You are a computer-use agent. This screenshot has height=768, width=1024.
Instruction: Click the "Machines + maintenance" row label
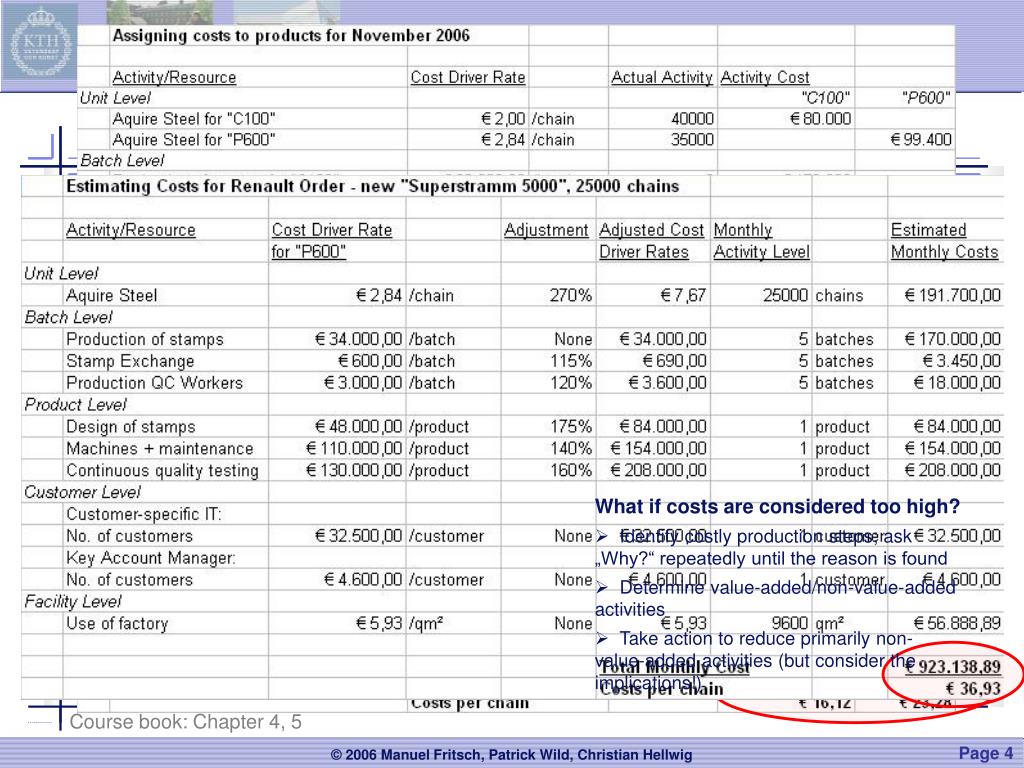pyautogui.click(x=159, y=449)
